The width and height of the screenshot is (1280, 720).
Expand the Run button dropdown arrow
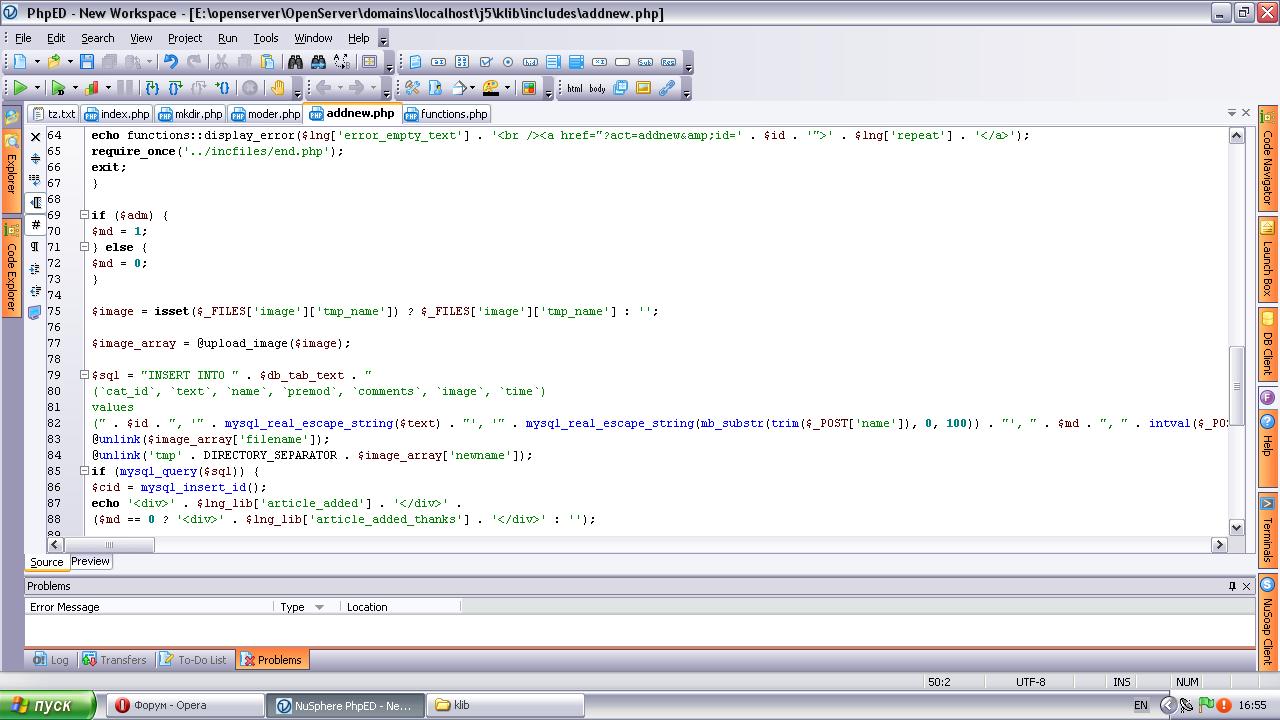tap(36, 88)
